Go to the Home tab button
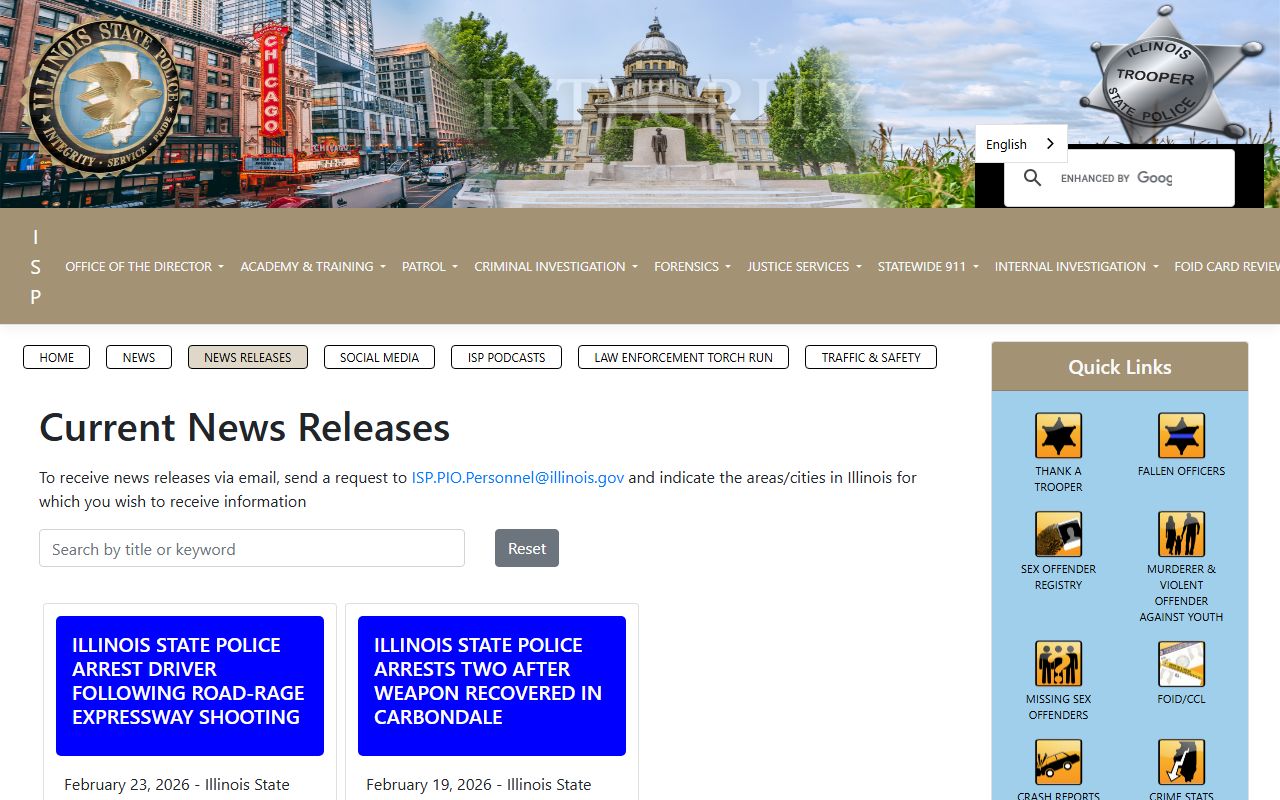This screenshot has width=1280, height=800. (x=57, y=357)
